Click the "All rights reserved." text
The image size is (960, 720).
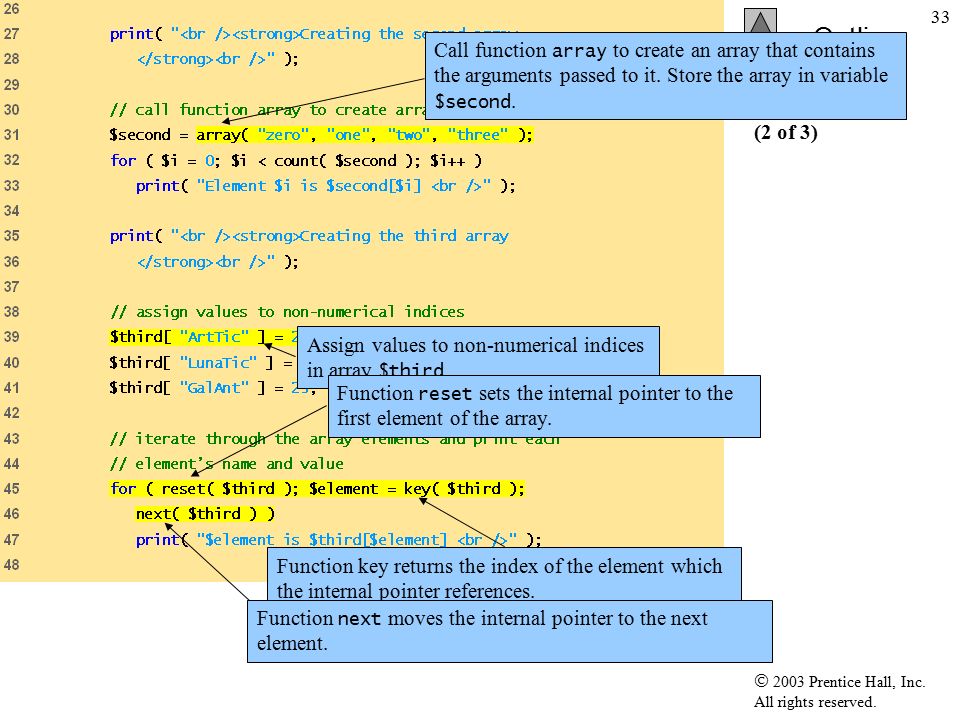[814, 702]
